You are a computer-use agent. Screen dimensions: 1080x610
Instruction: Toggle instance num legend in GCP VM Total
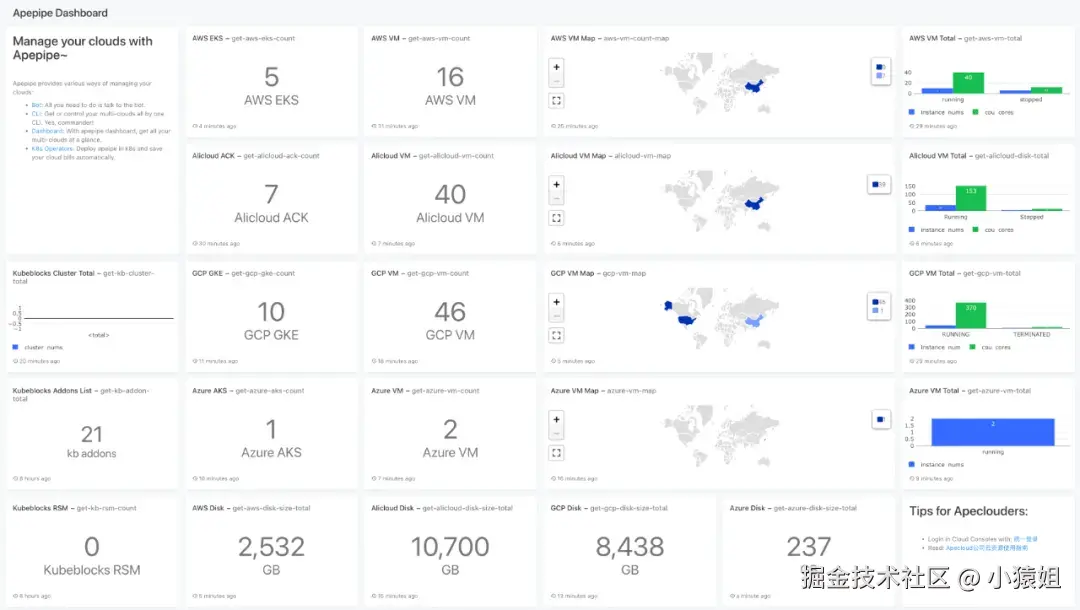[x=934, y=348]
